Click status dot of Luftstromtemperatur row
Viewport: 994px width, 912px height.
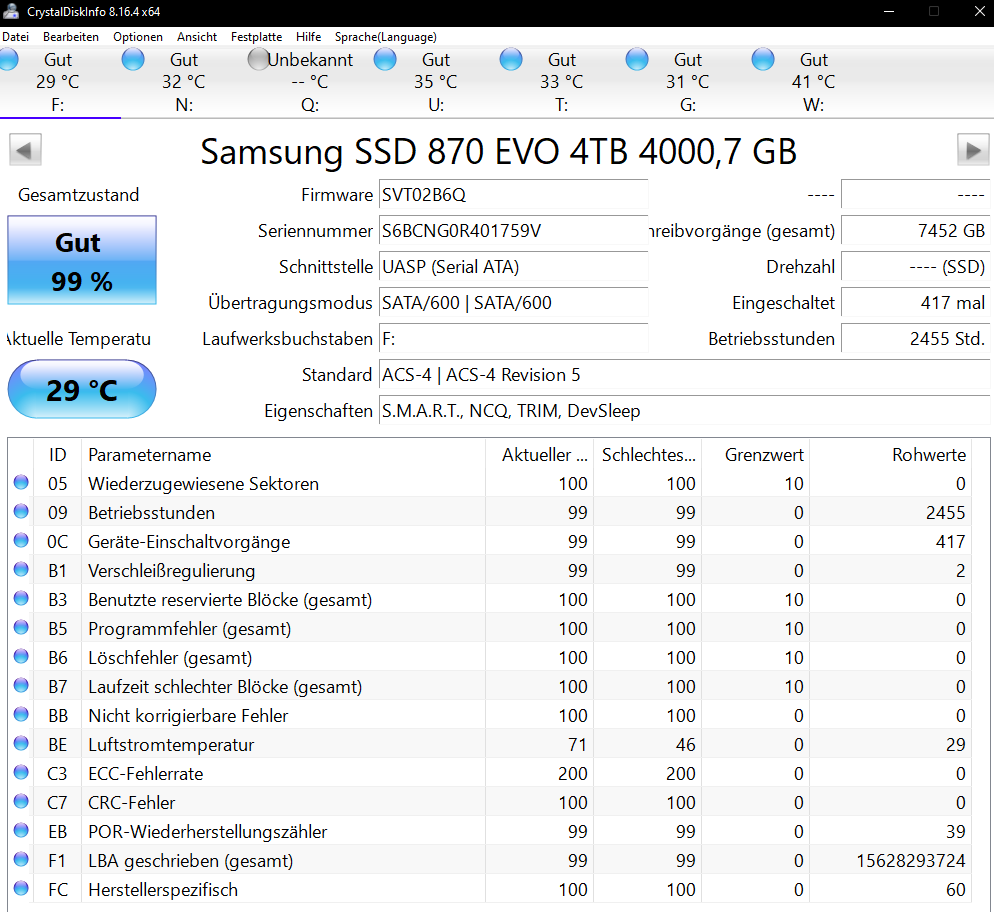22,743
